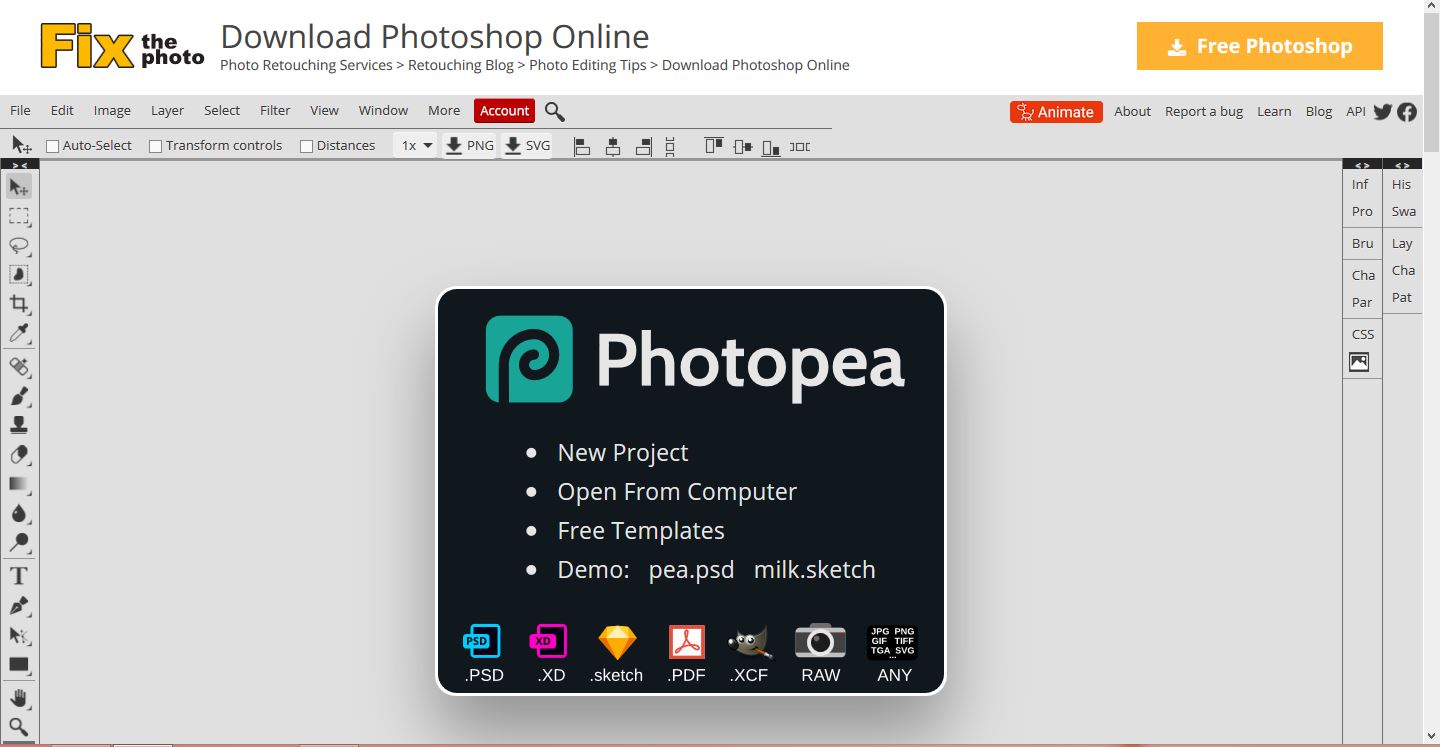
Task: Select the Move tool in left toolbar
Action: (19, 187)
